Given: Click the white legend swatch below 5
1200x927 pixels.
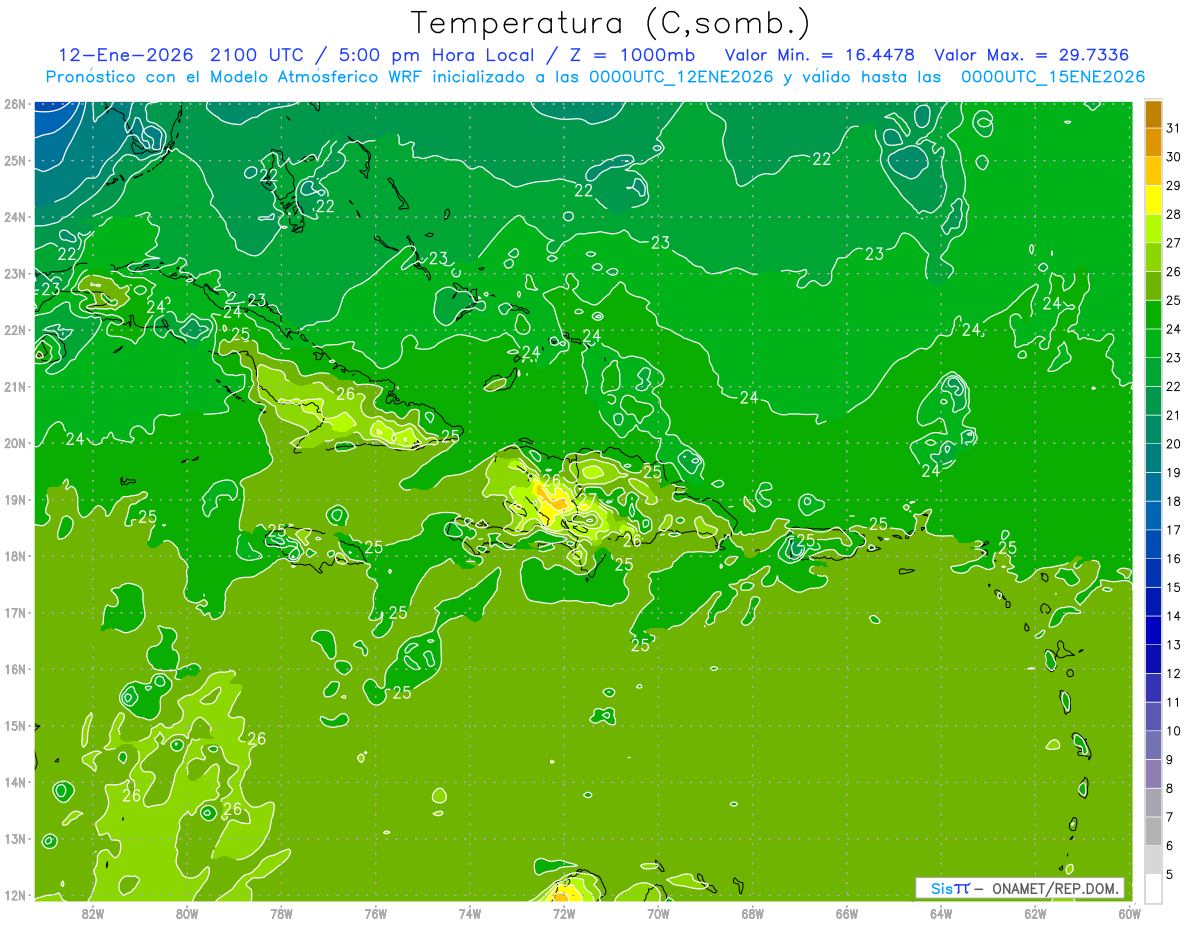Looking at the screenshot, I should point(1153,888).
